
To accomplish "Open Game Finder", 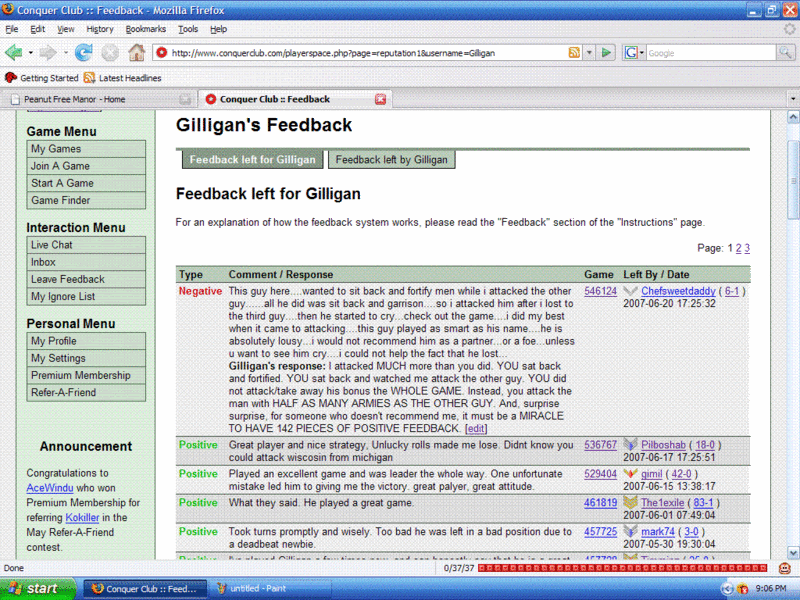I will (x=86, y=201).
